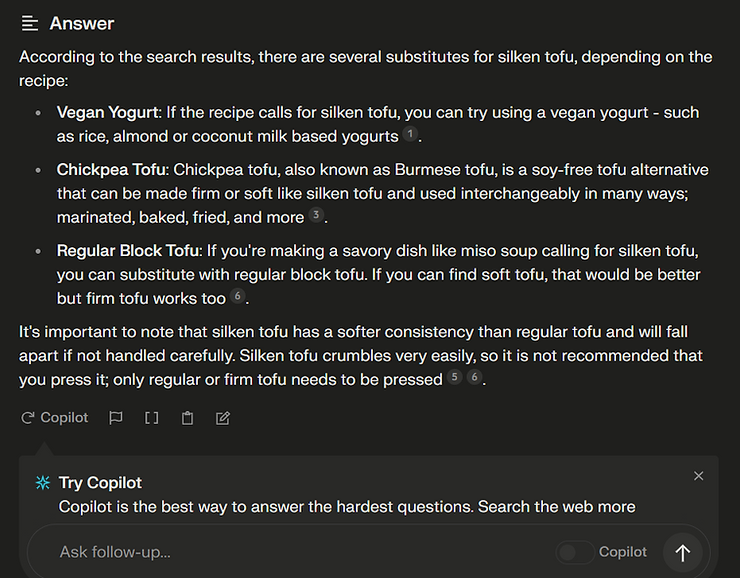Click the Try Copilot sparkle icon
This screenshot has width=740, height=578.
(43, 483)
